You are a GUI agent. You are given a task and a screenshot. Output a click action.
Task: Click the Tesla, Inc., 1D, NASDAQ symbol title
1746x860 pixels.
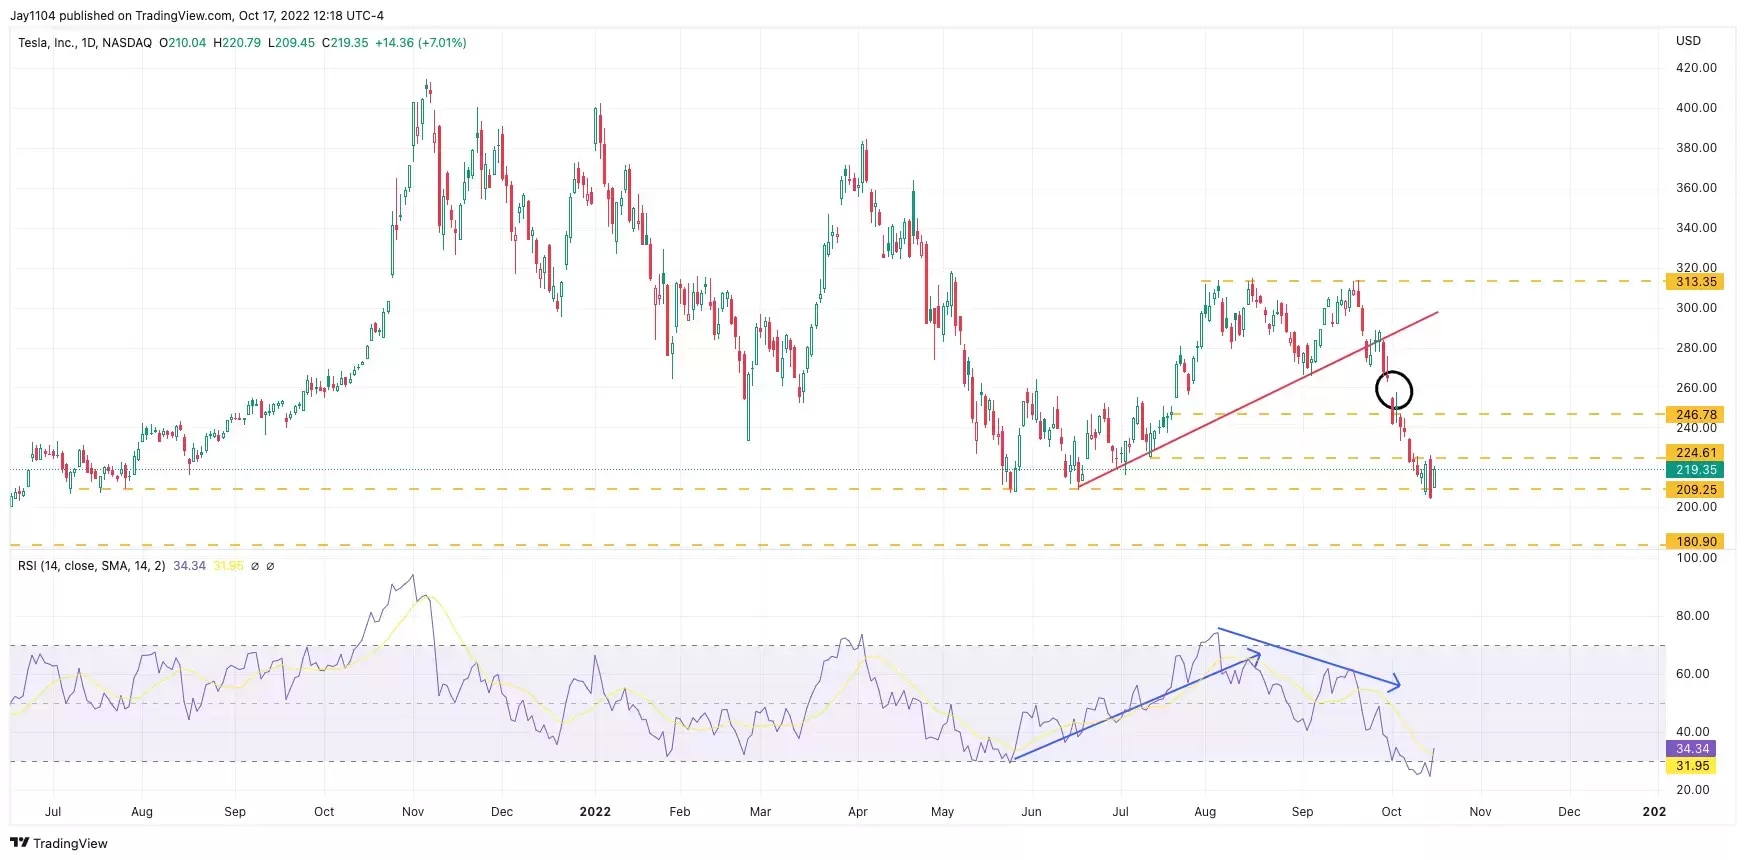point(85,43)
